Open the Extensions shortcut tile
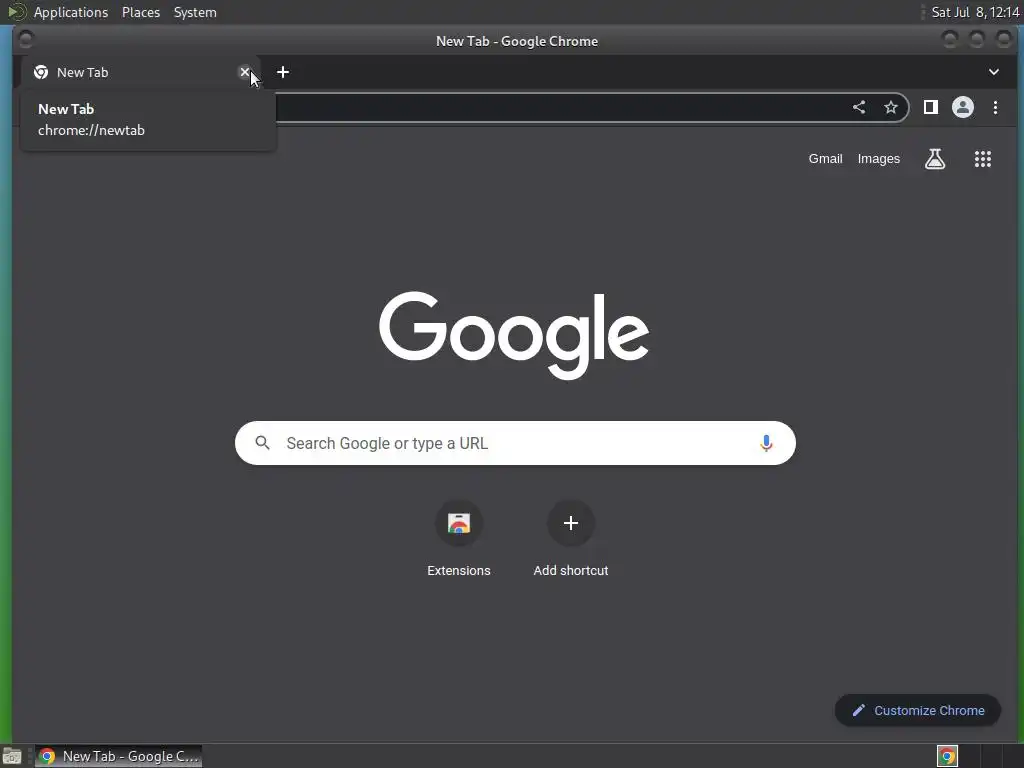1024x768 pixels. click(x=458, y=539)
